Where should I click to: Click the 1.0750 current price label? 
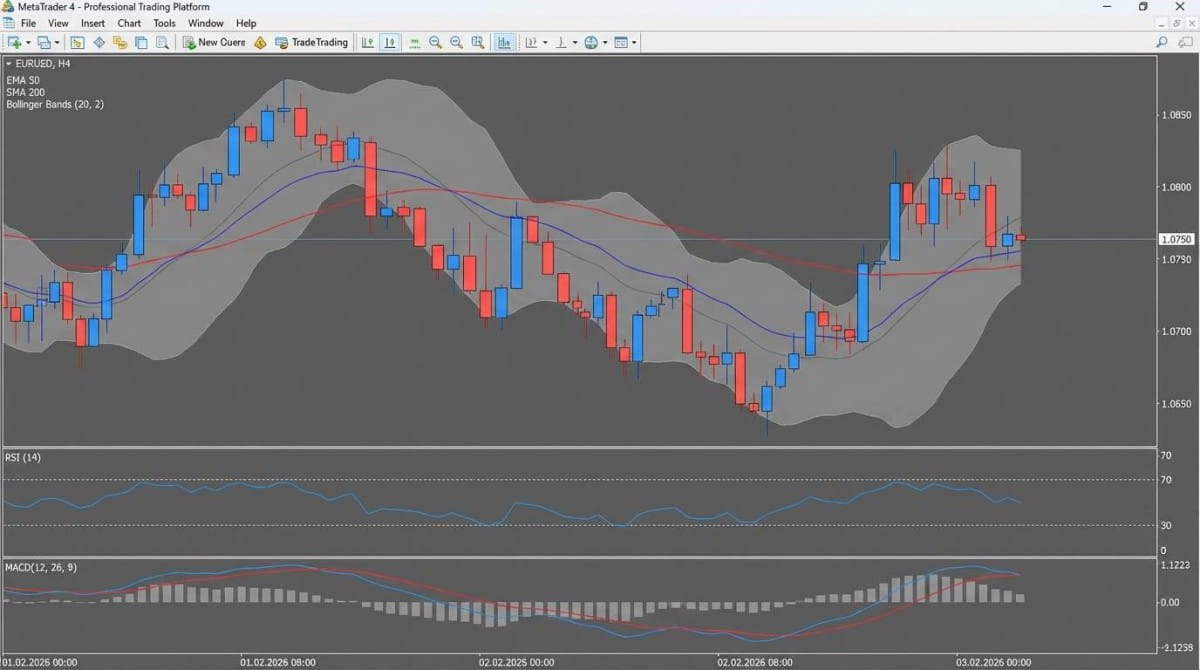point(1176,239)
